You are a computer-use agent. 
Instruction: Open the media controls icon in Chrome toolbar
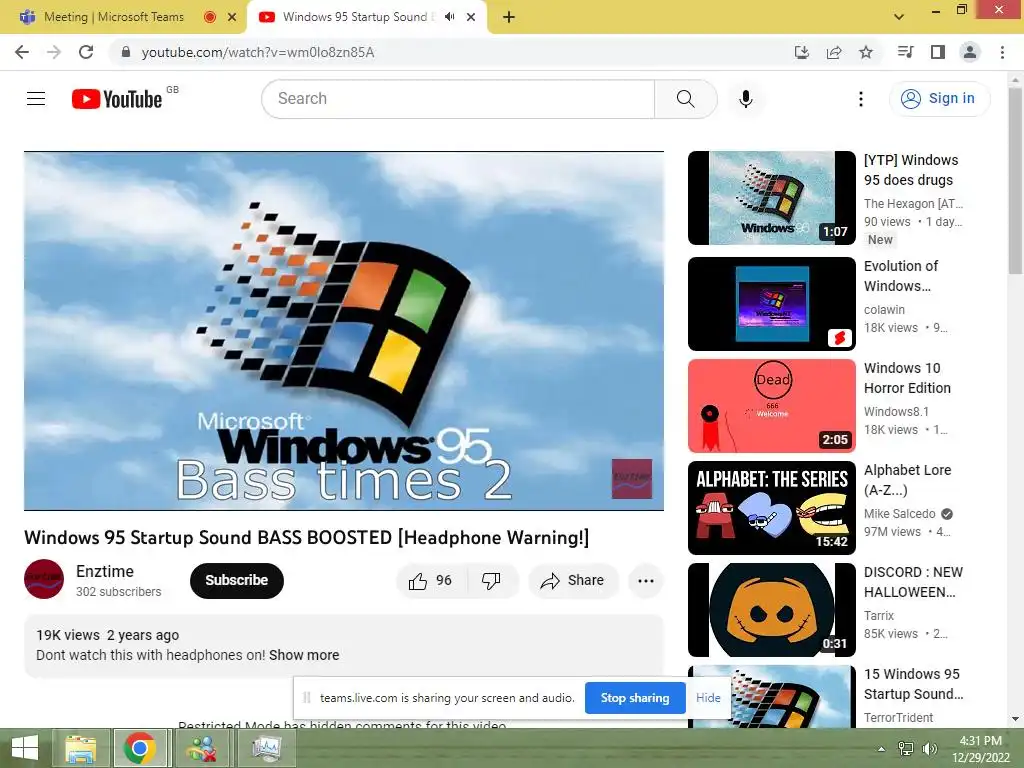pyautogui.click(x=906, y=52)
